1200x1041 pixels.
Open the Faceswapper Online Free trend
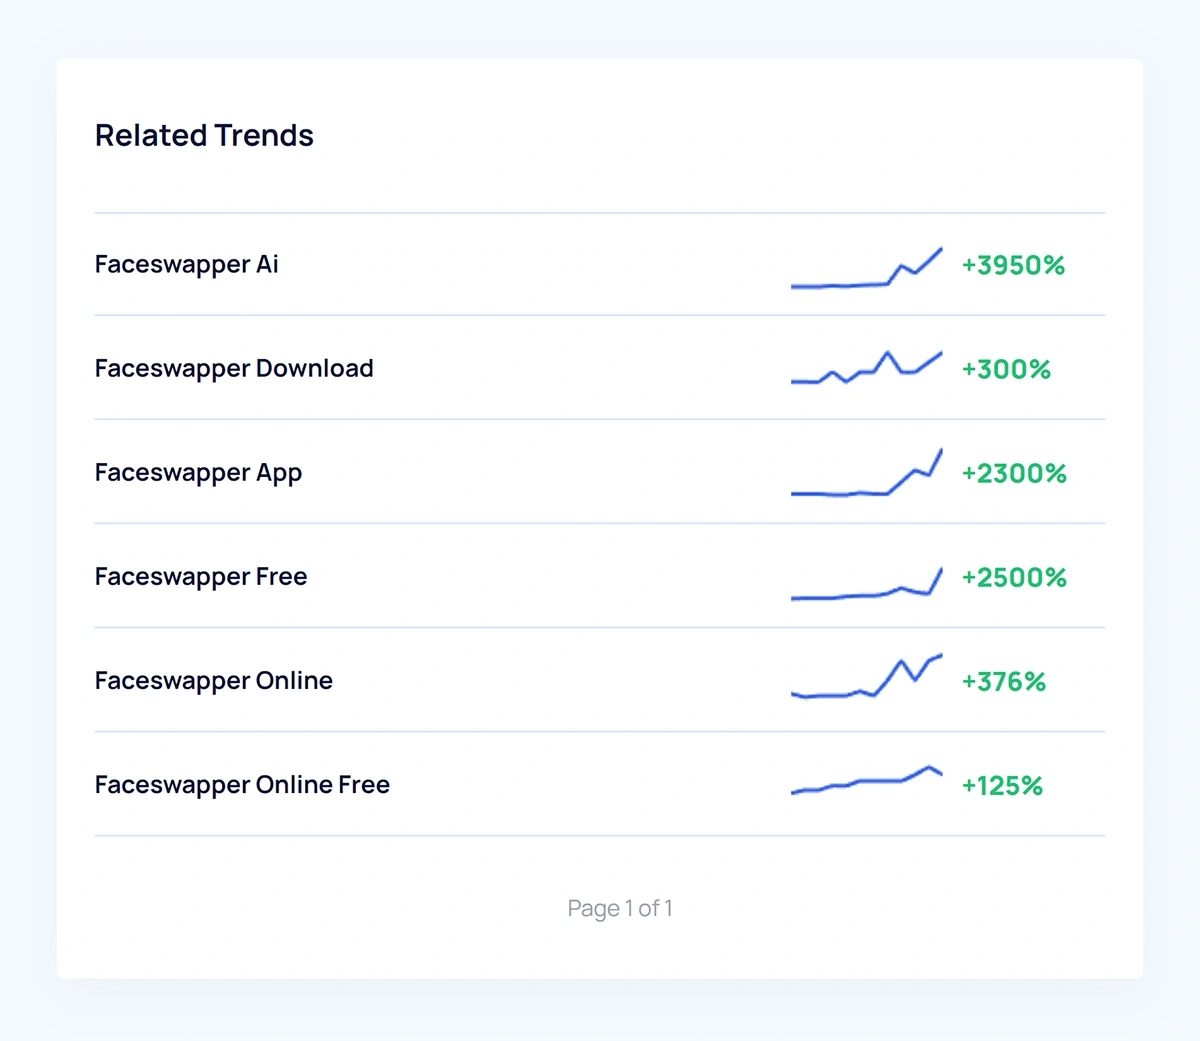click(241, 785)
